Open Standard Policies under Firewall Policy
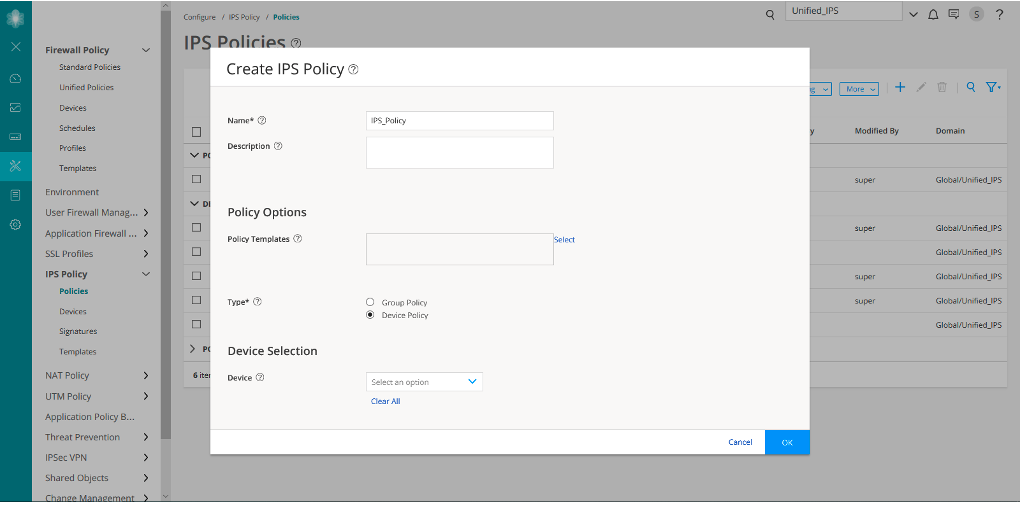The height and width of the screenshot is (506, 1024). click(89, 67)
